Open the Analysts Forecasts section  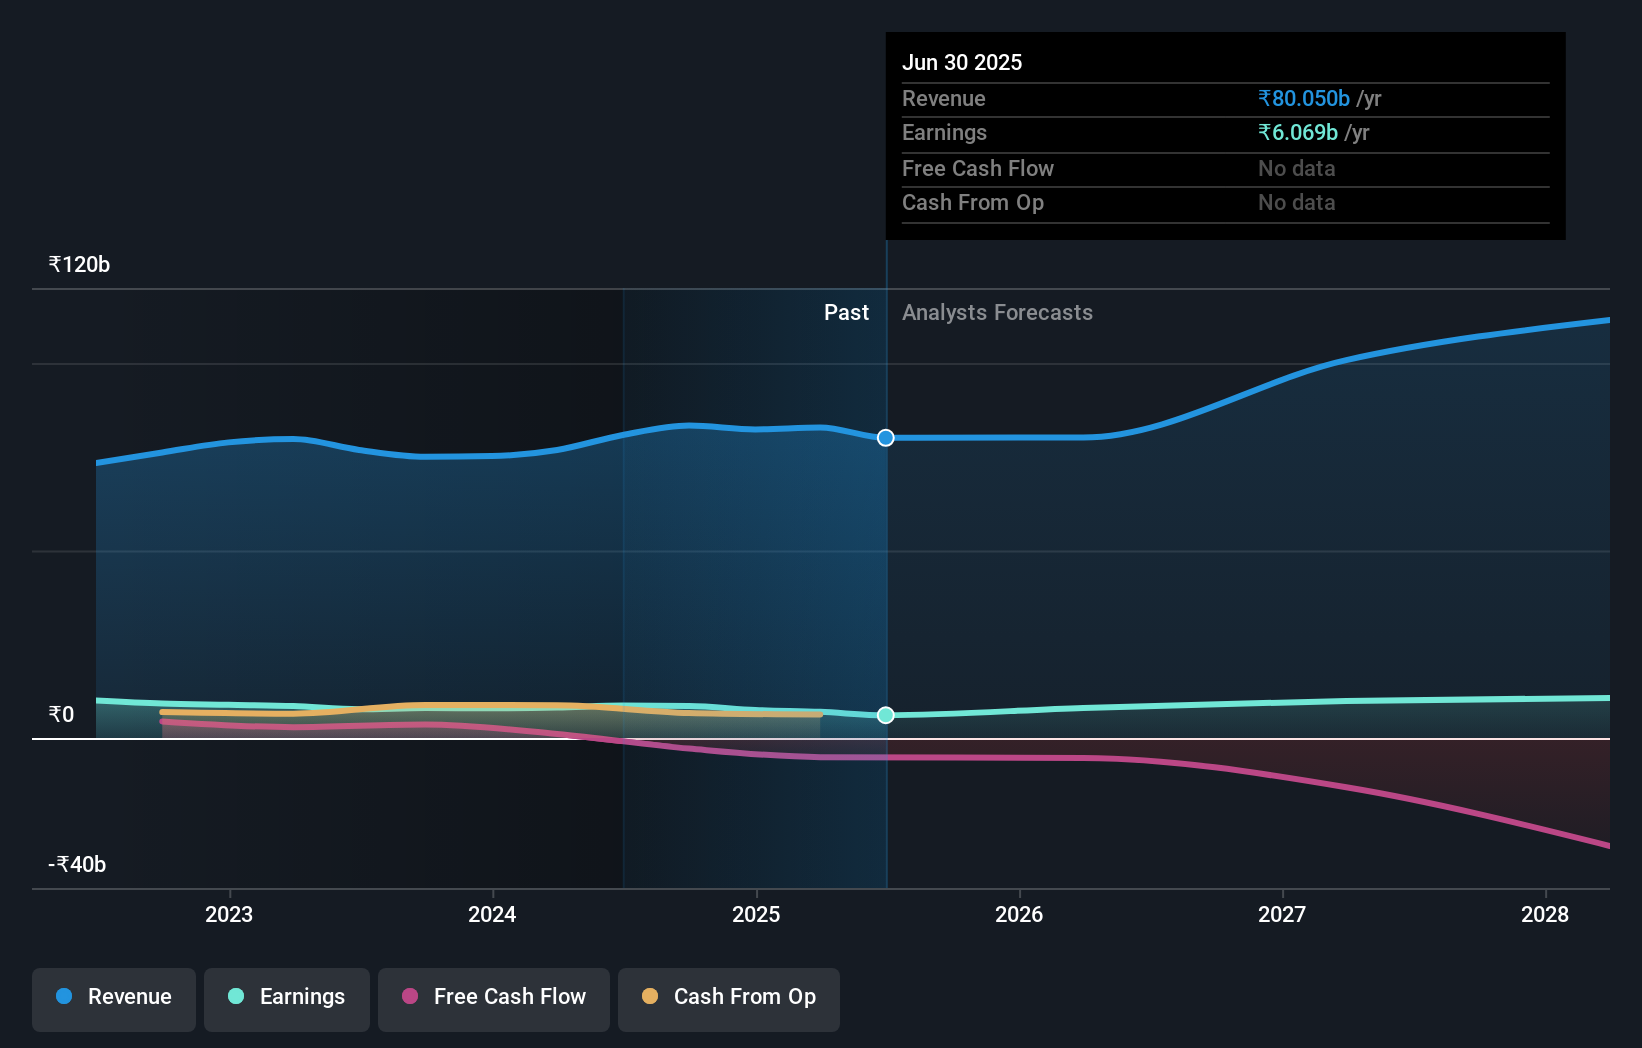pyautogui.click(x=997, y=312)
